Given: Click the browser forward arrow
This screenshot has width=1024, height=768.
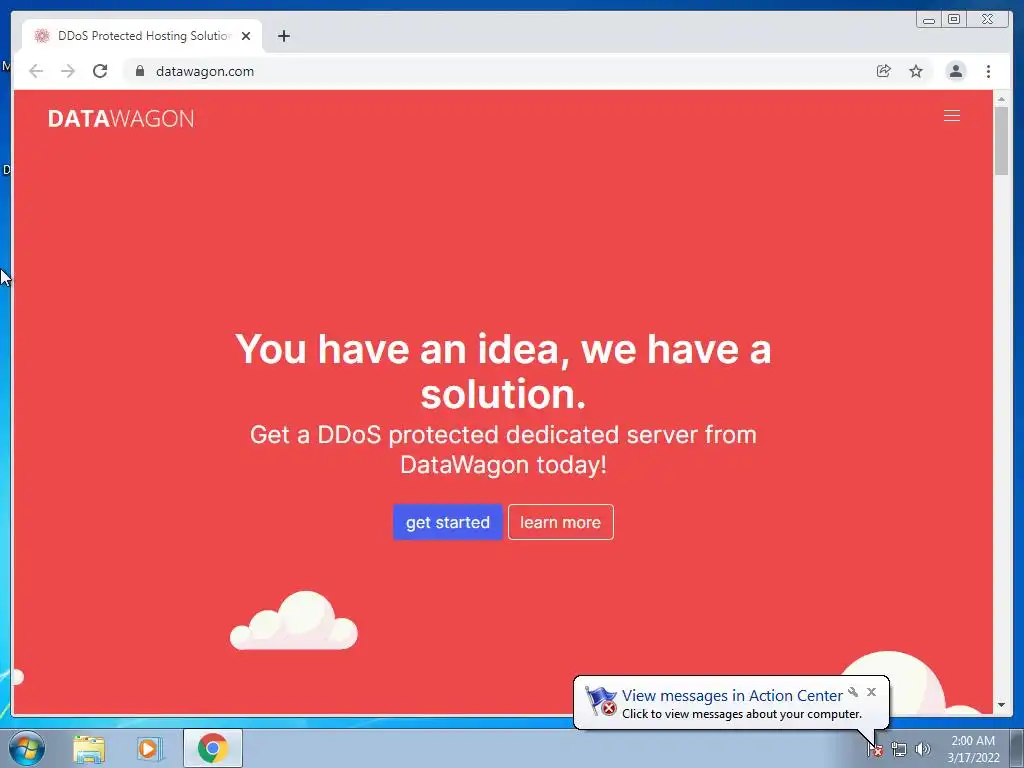Looking at the screenshot, I should (x=68, y=71).
